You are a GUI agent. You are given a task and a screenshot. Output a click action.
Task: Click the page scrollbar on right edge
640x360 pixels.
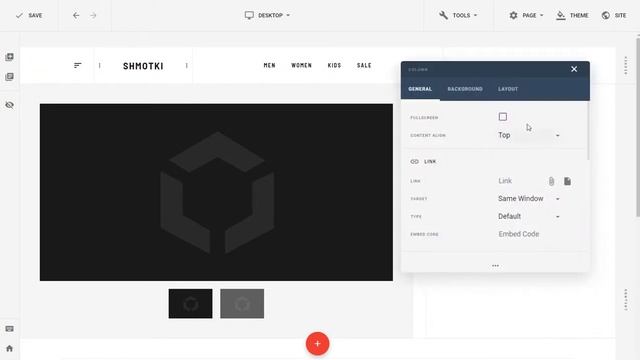coord(638,127)
